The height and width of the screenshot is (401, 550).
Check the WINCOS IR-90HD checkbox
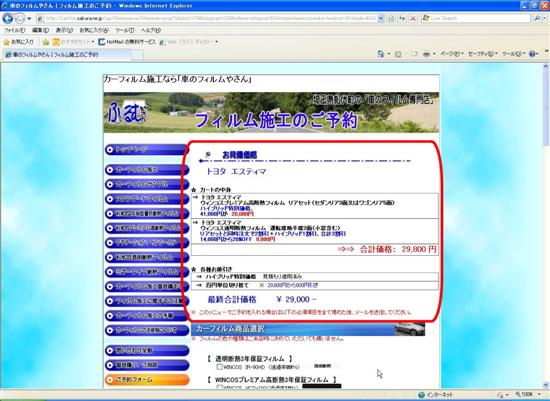[220, 367]
